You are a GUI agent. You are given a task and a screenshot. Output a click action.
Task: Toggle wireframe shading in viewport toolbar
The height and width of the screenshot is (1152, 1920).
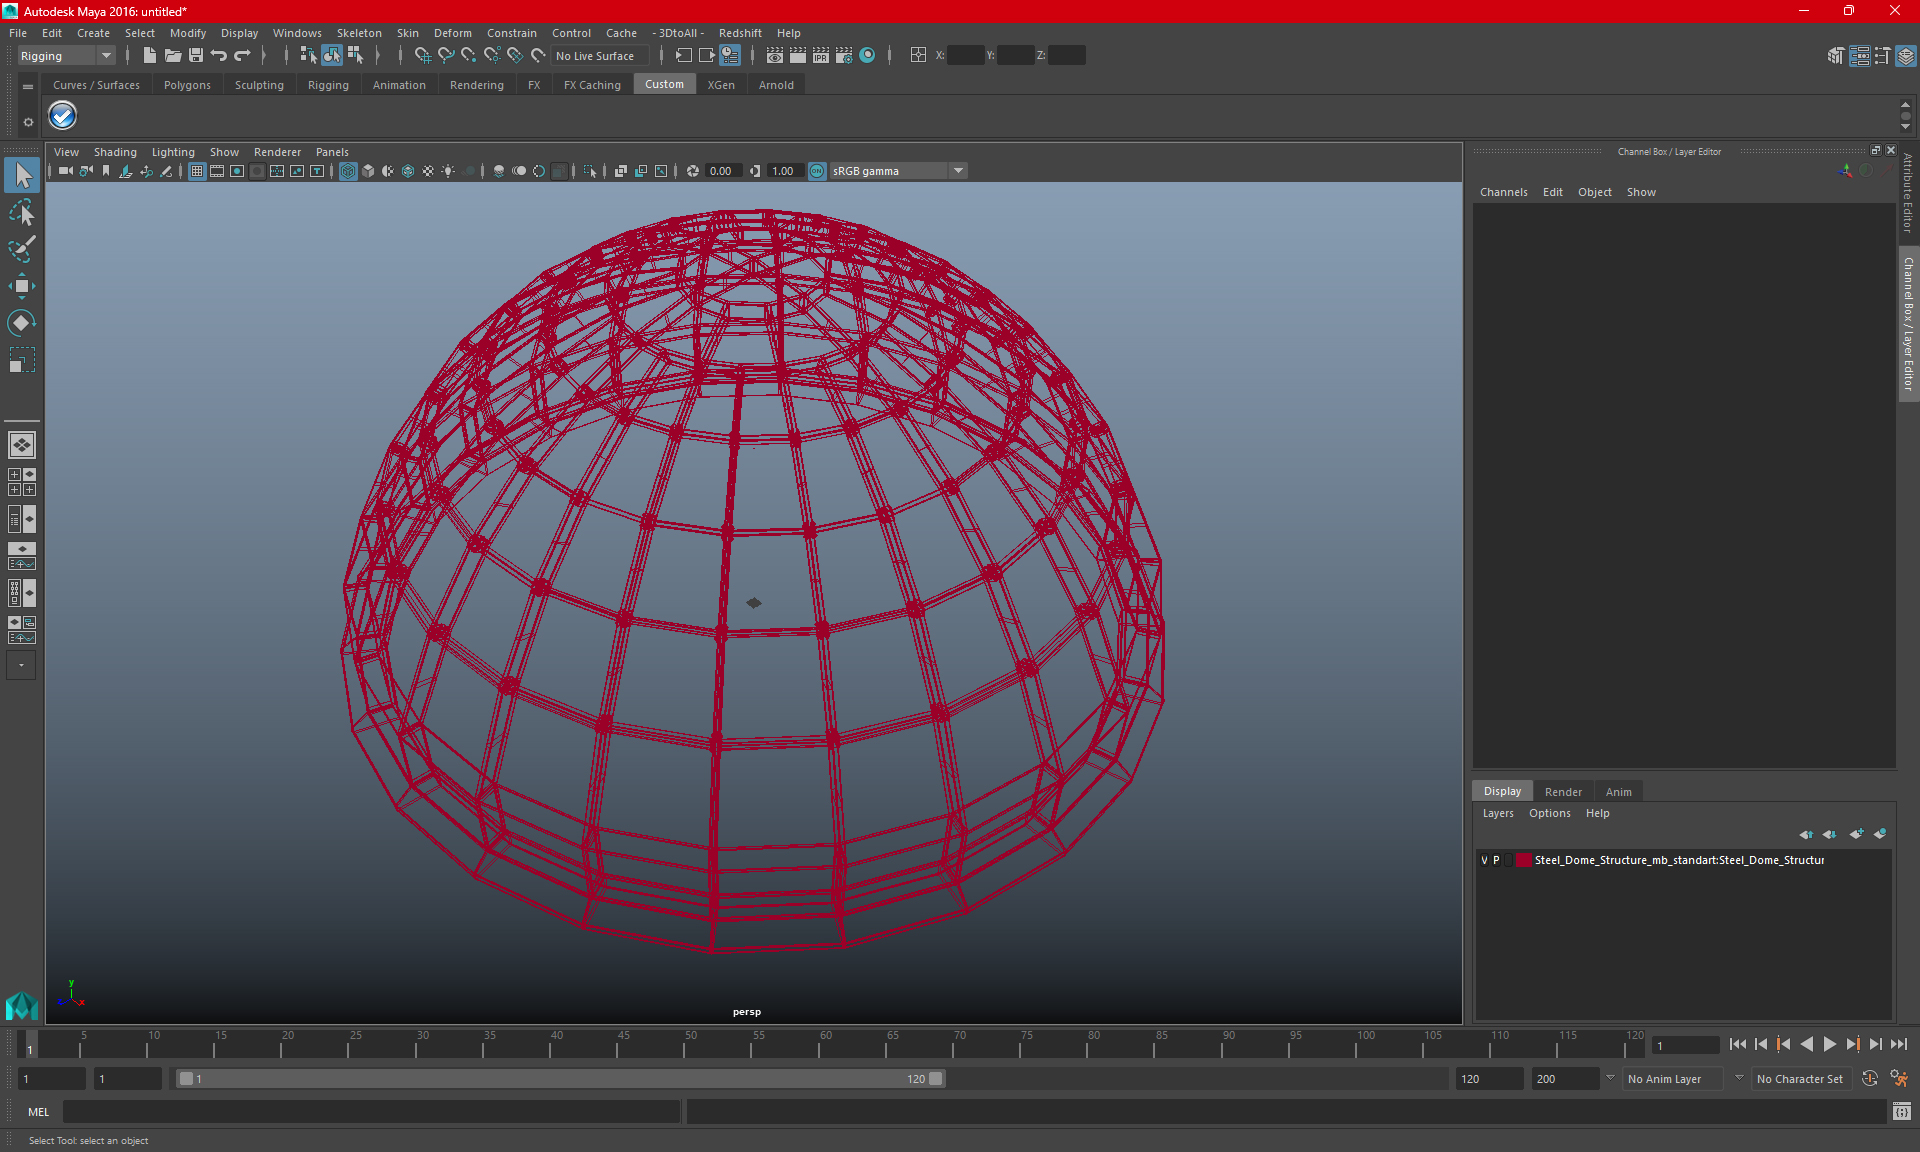[348, 171]
